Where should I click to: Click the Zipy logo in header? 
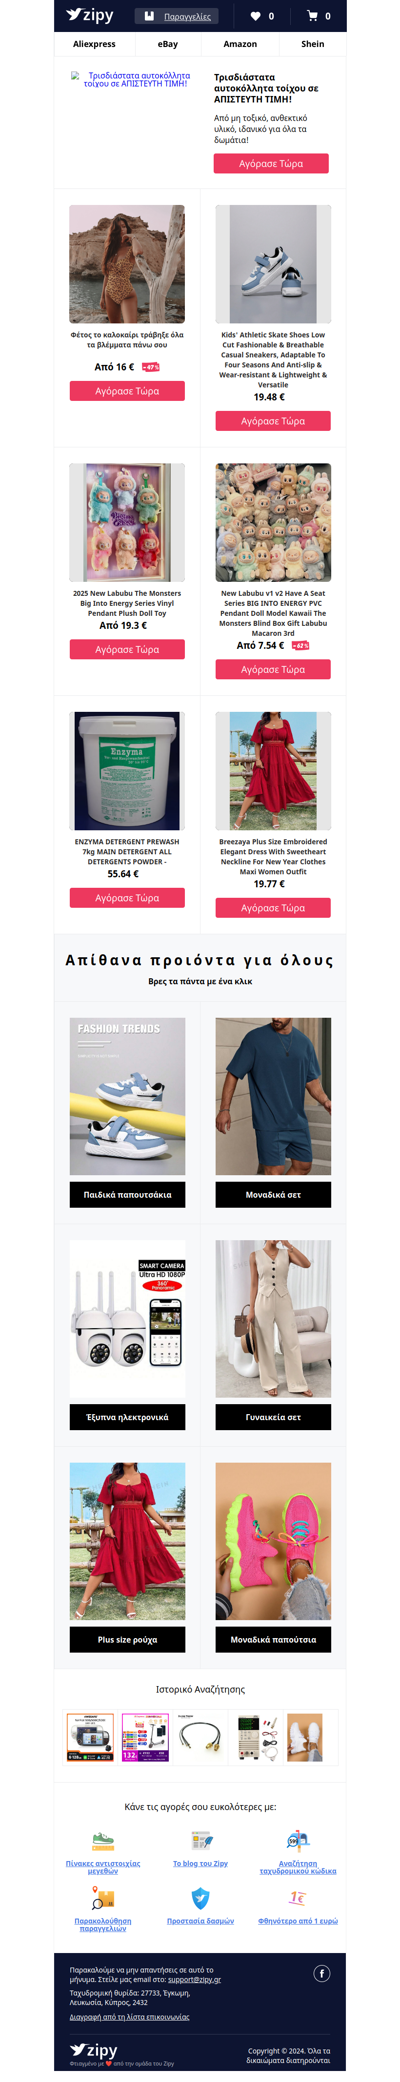[x=90, y=15]
